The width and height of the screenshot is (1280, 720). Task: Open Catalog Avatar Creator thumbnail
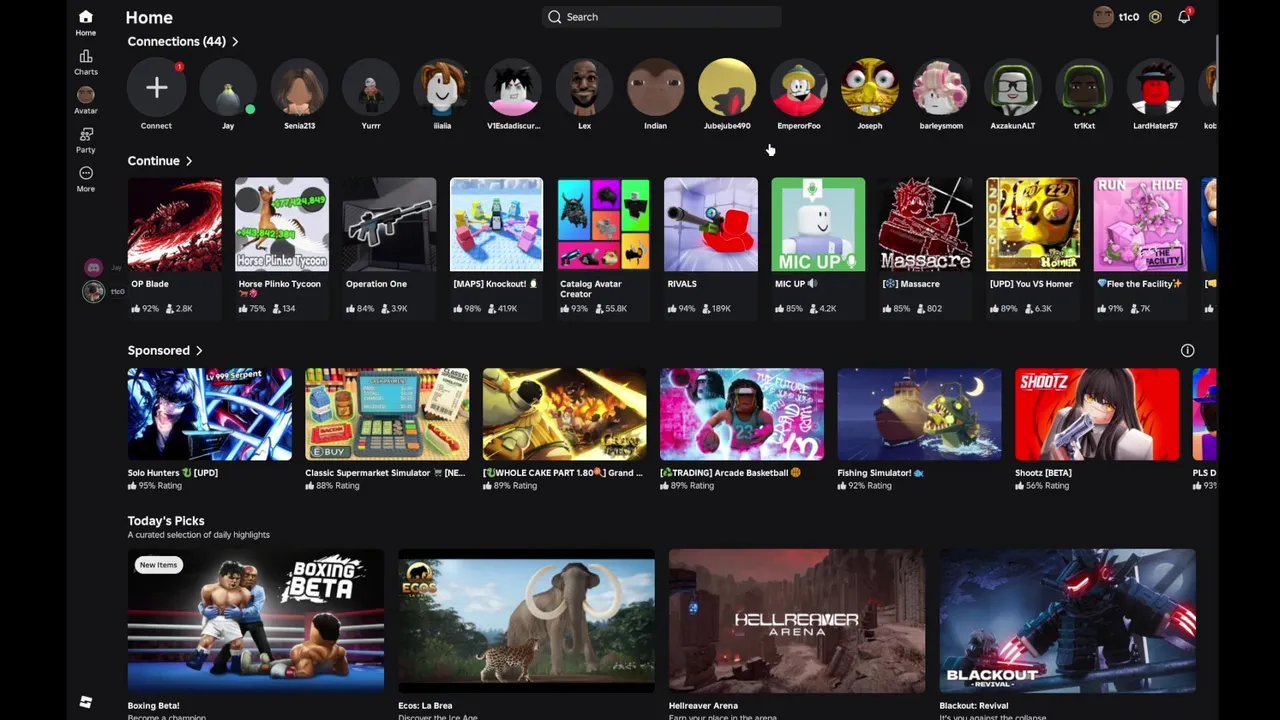point(604,225)
